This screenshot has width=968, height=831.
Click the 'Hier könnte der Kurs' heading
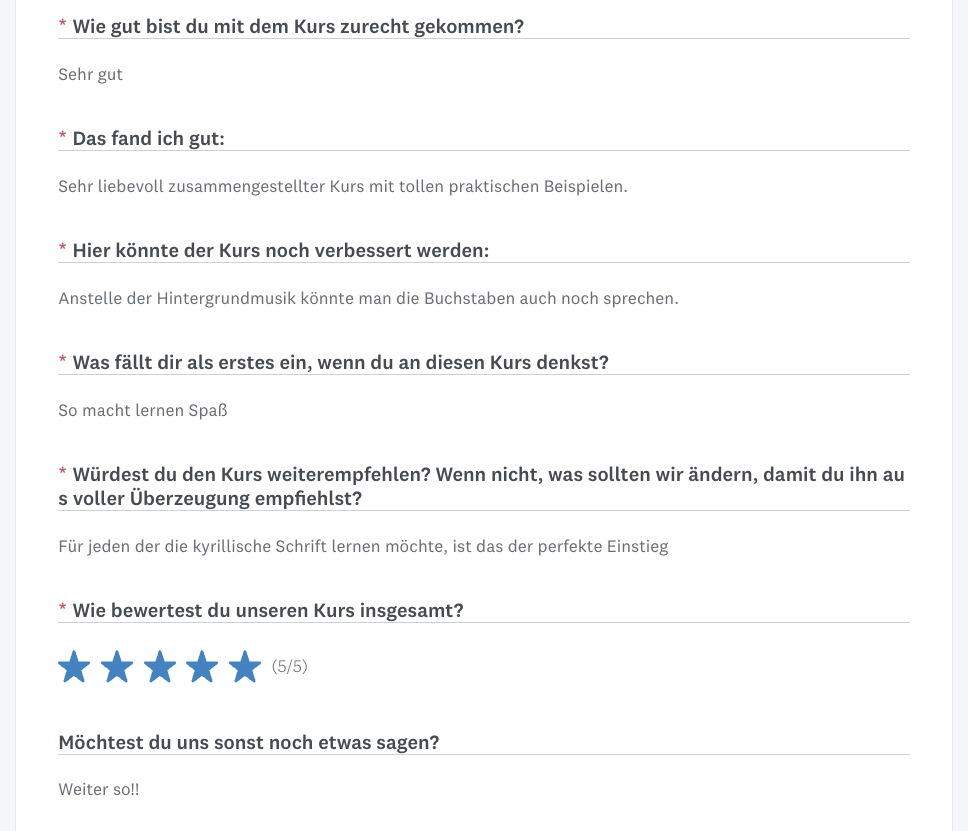click(x=281, y=250)
